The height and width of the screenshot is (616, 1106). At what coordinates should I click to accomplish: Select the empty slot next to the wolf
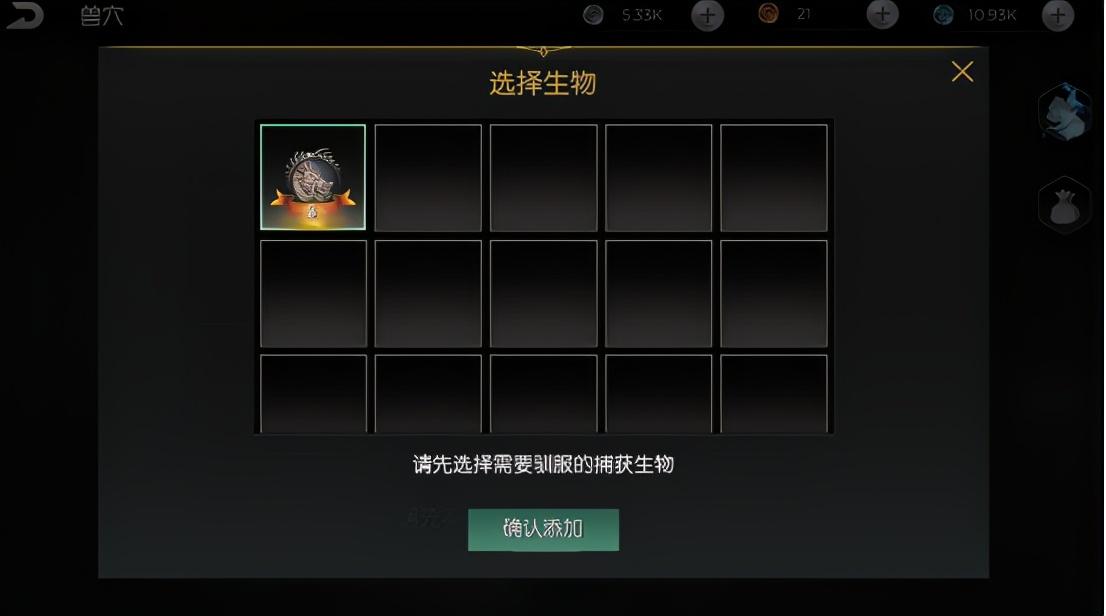(428, 178)
